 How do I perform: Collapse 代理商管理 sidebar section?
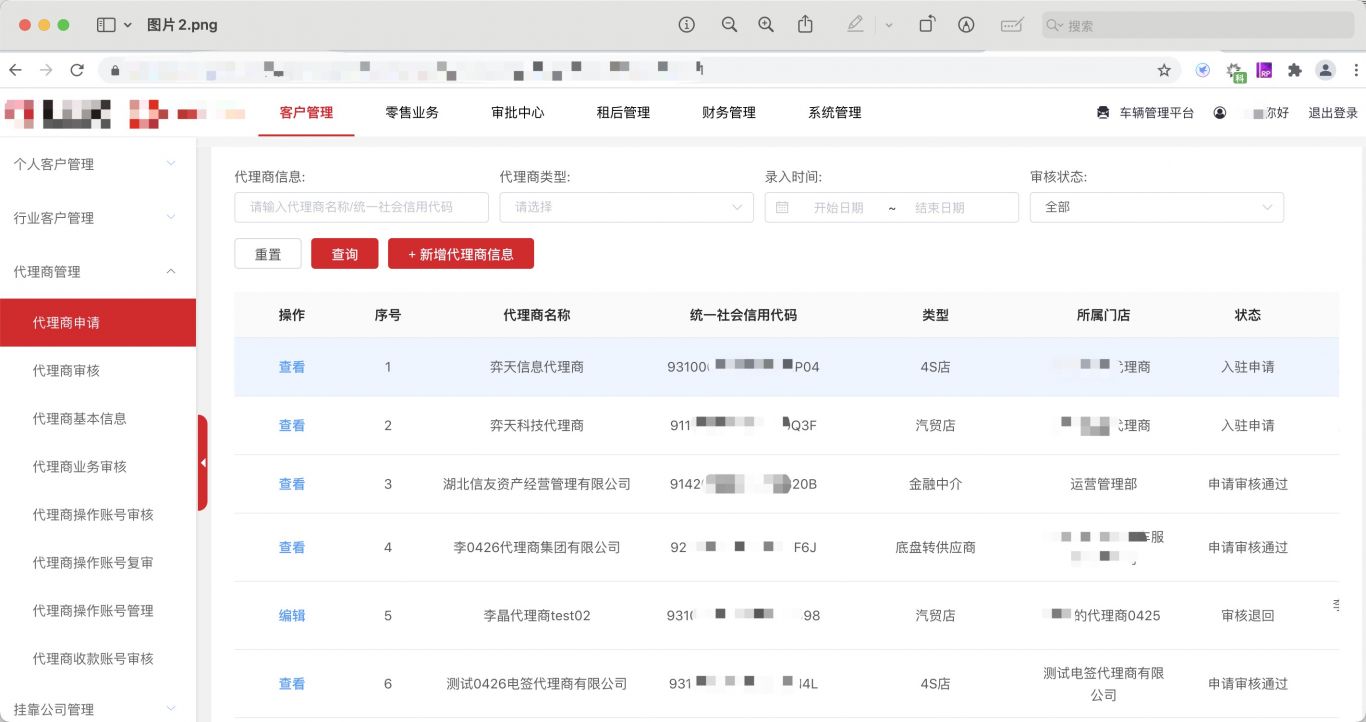click(98, 272)
